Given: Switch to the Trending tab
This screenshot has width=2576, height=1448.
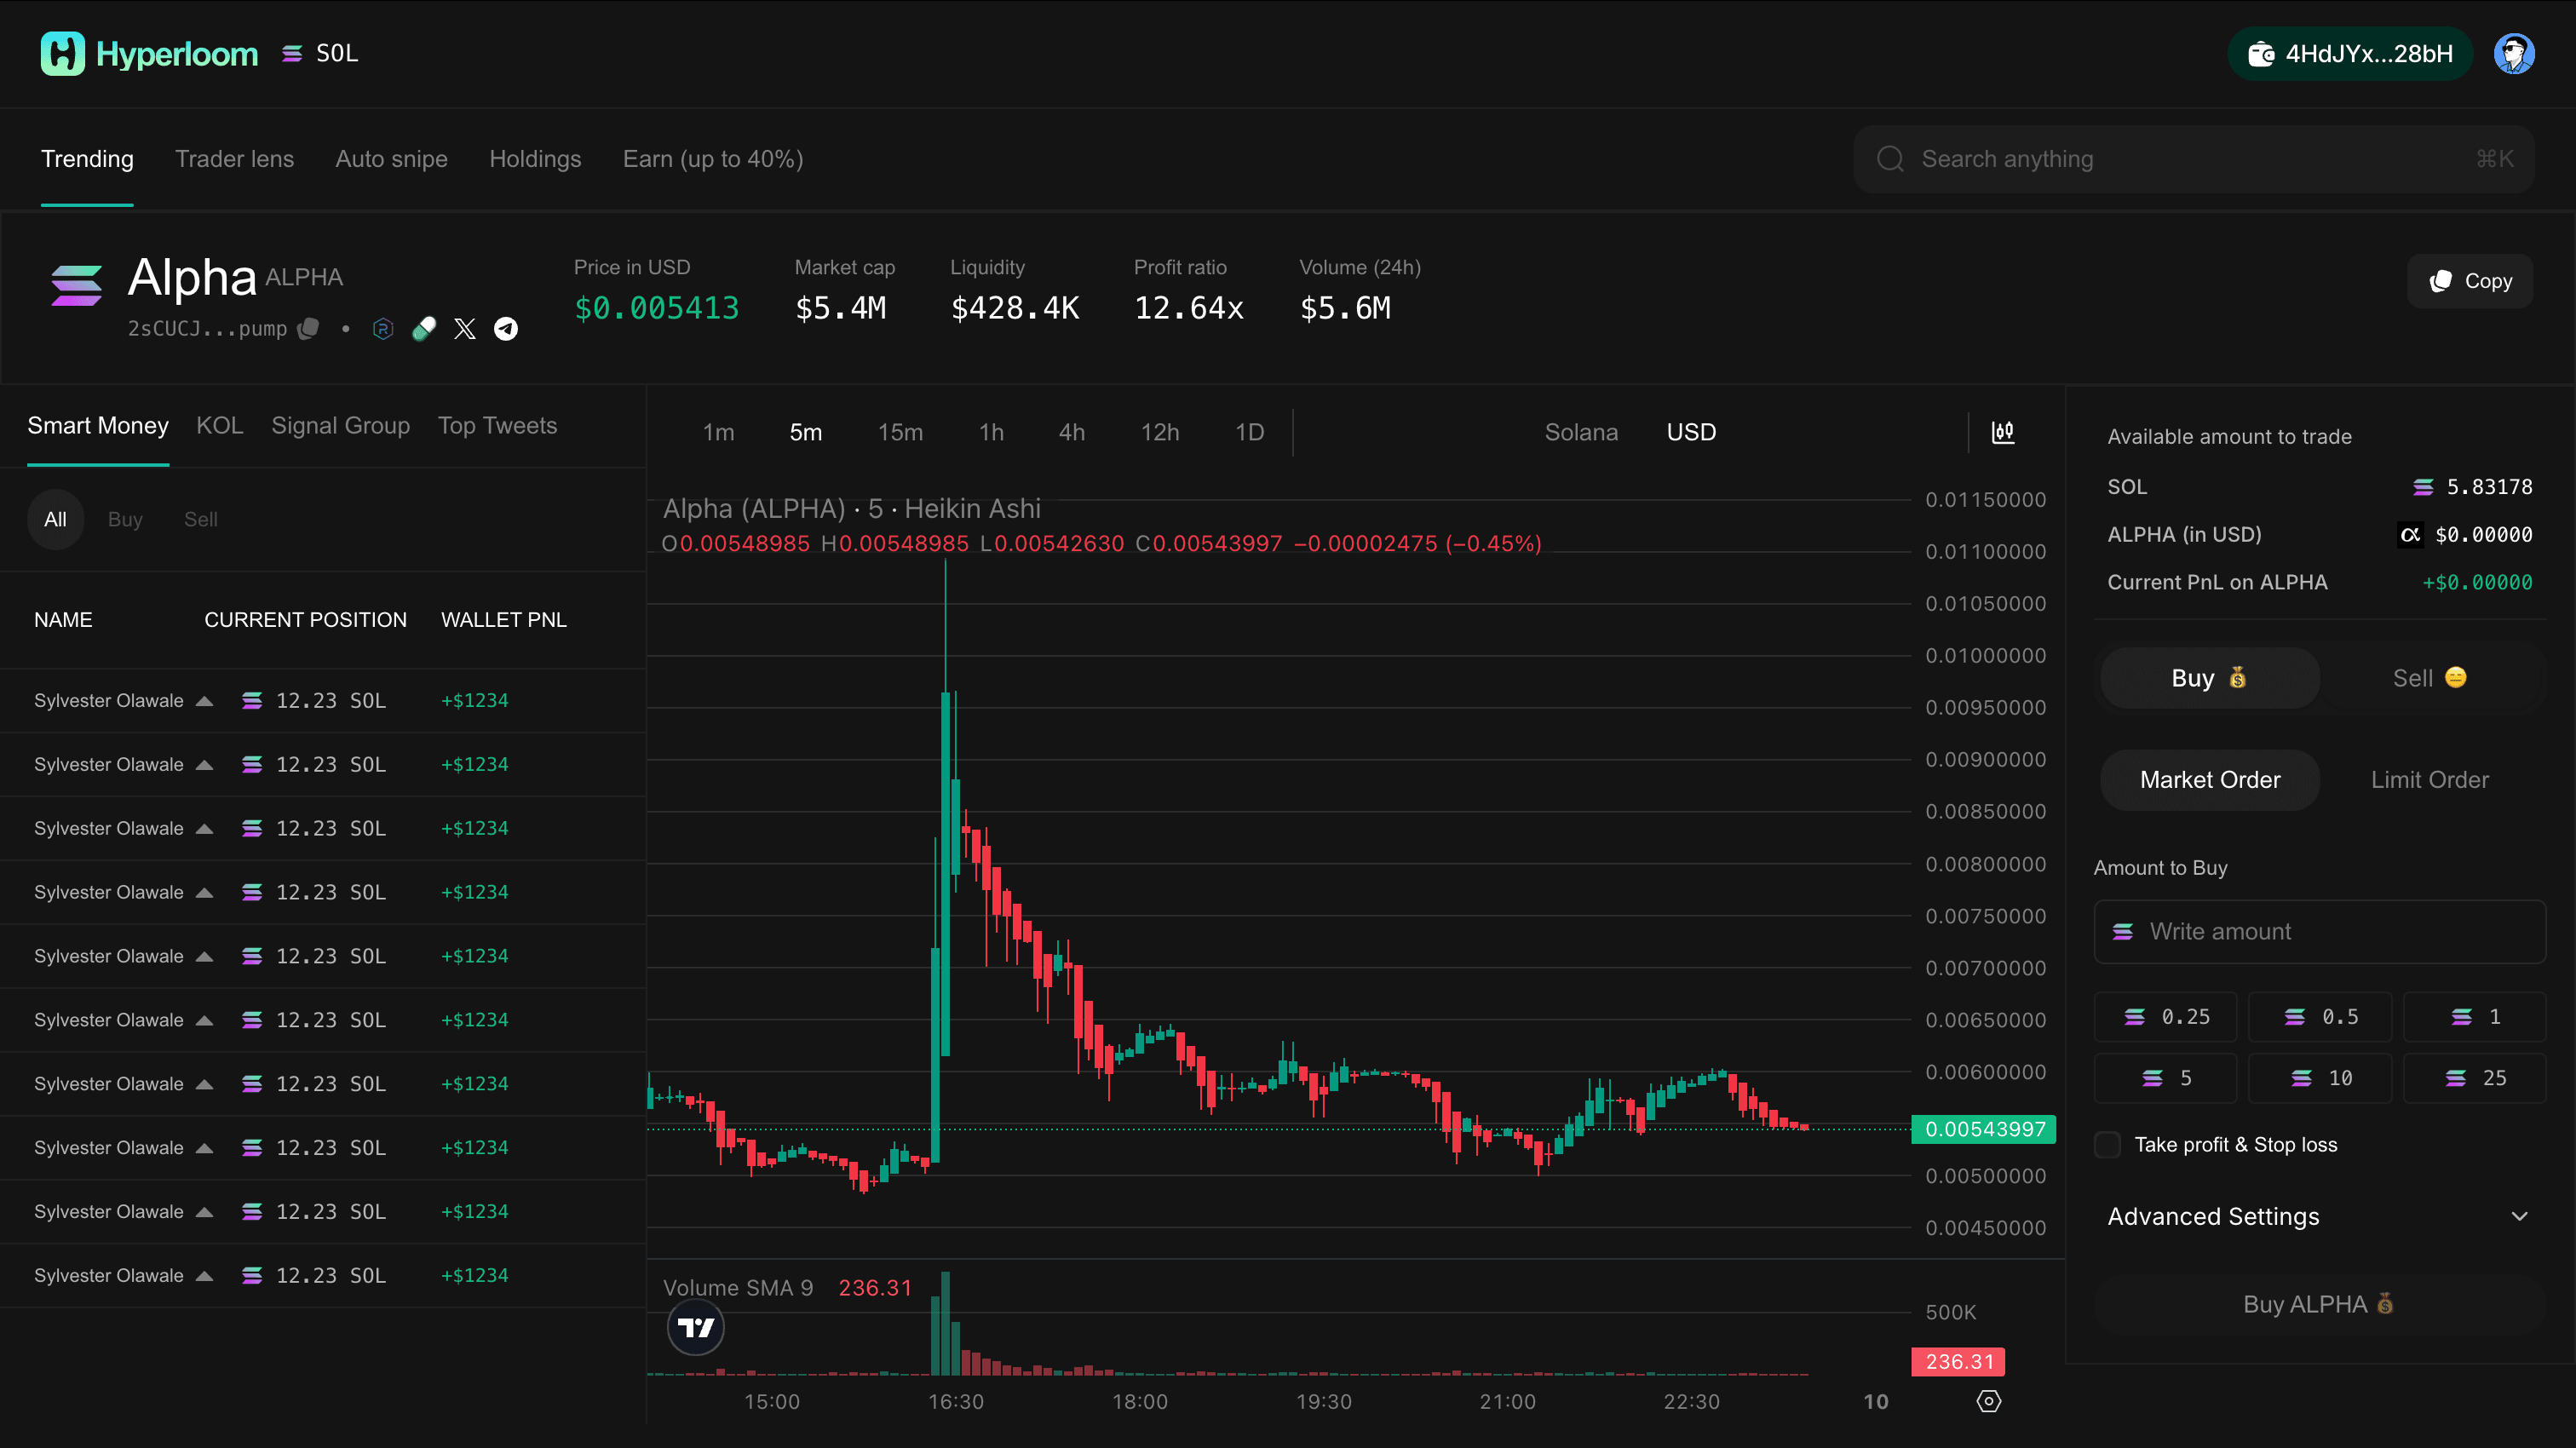Looking at the screenshot, I should pyautogui.click(x=87, y=159).
